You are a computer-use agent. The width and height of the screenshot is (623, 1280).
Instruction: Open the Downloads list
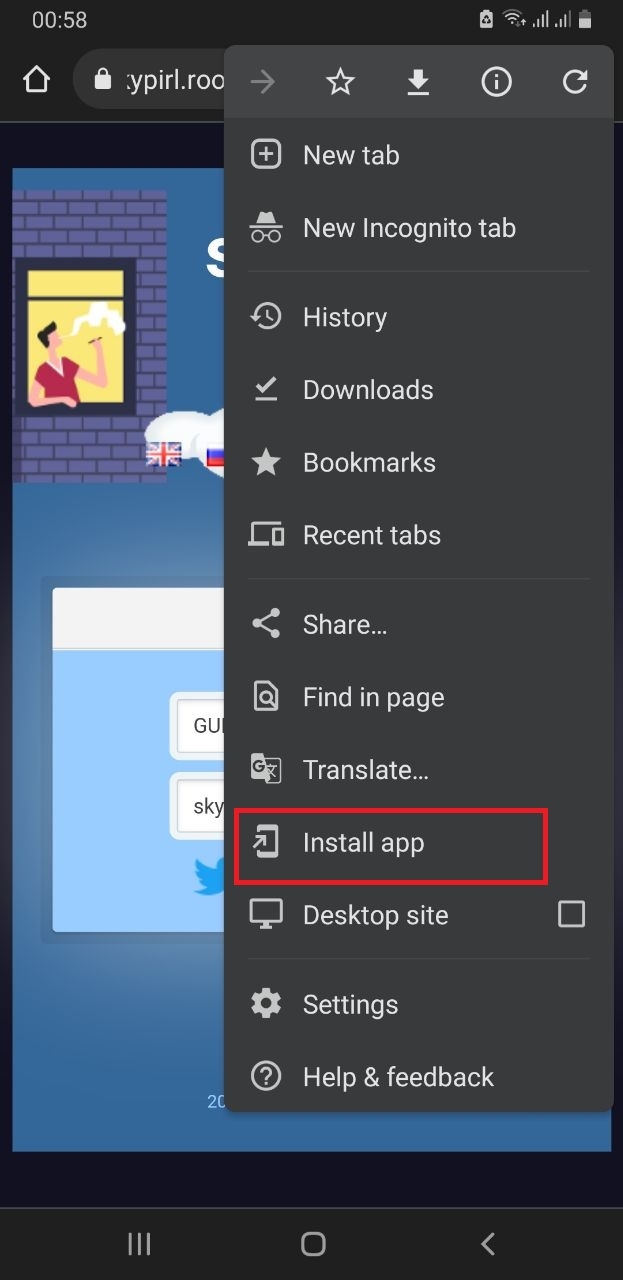tap(367, 390)
